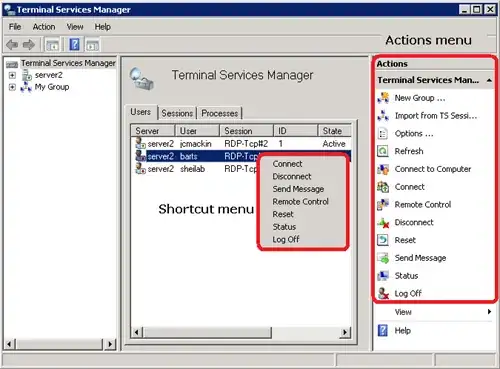Click the New Group icon in Actions
Viewport: 500px width, 369px height.
383,98
